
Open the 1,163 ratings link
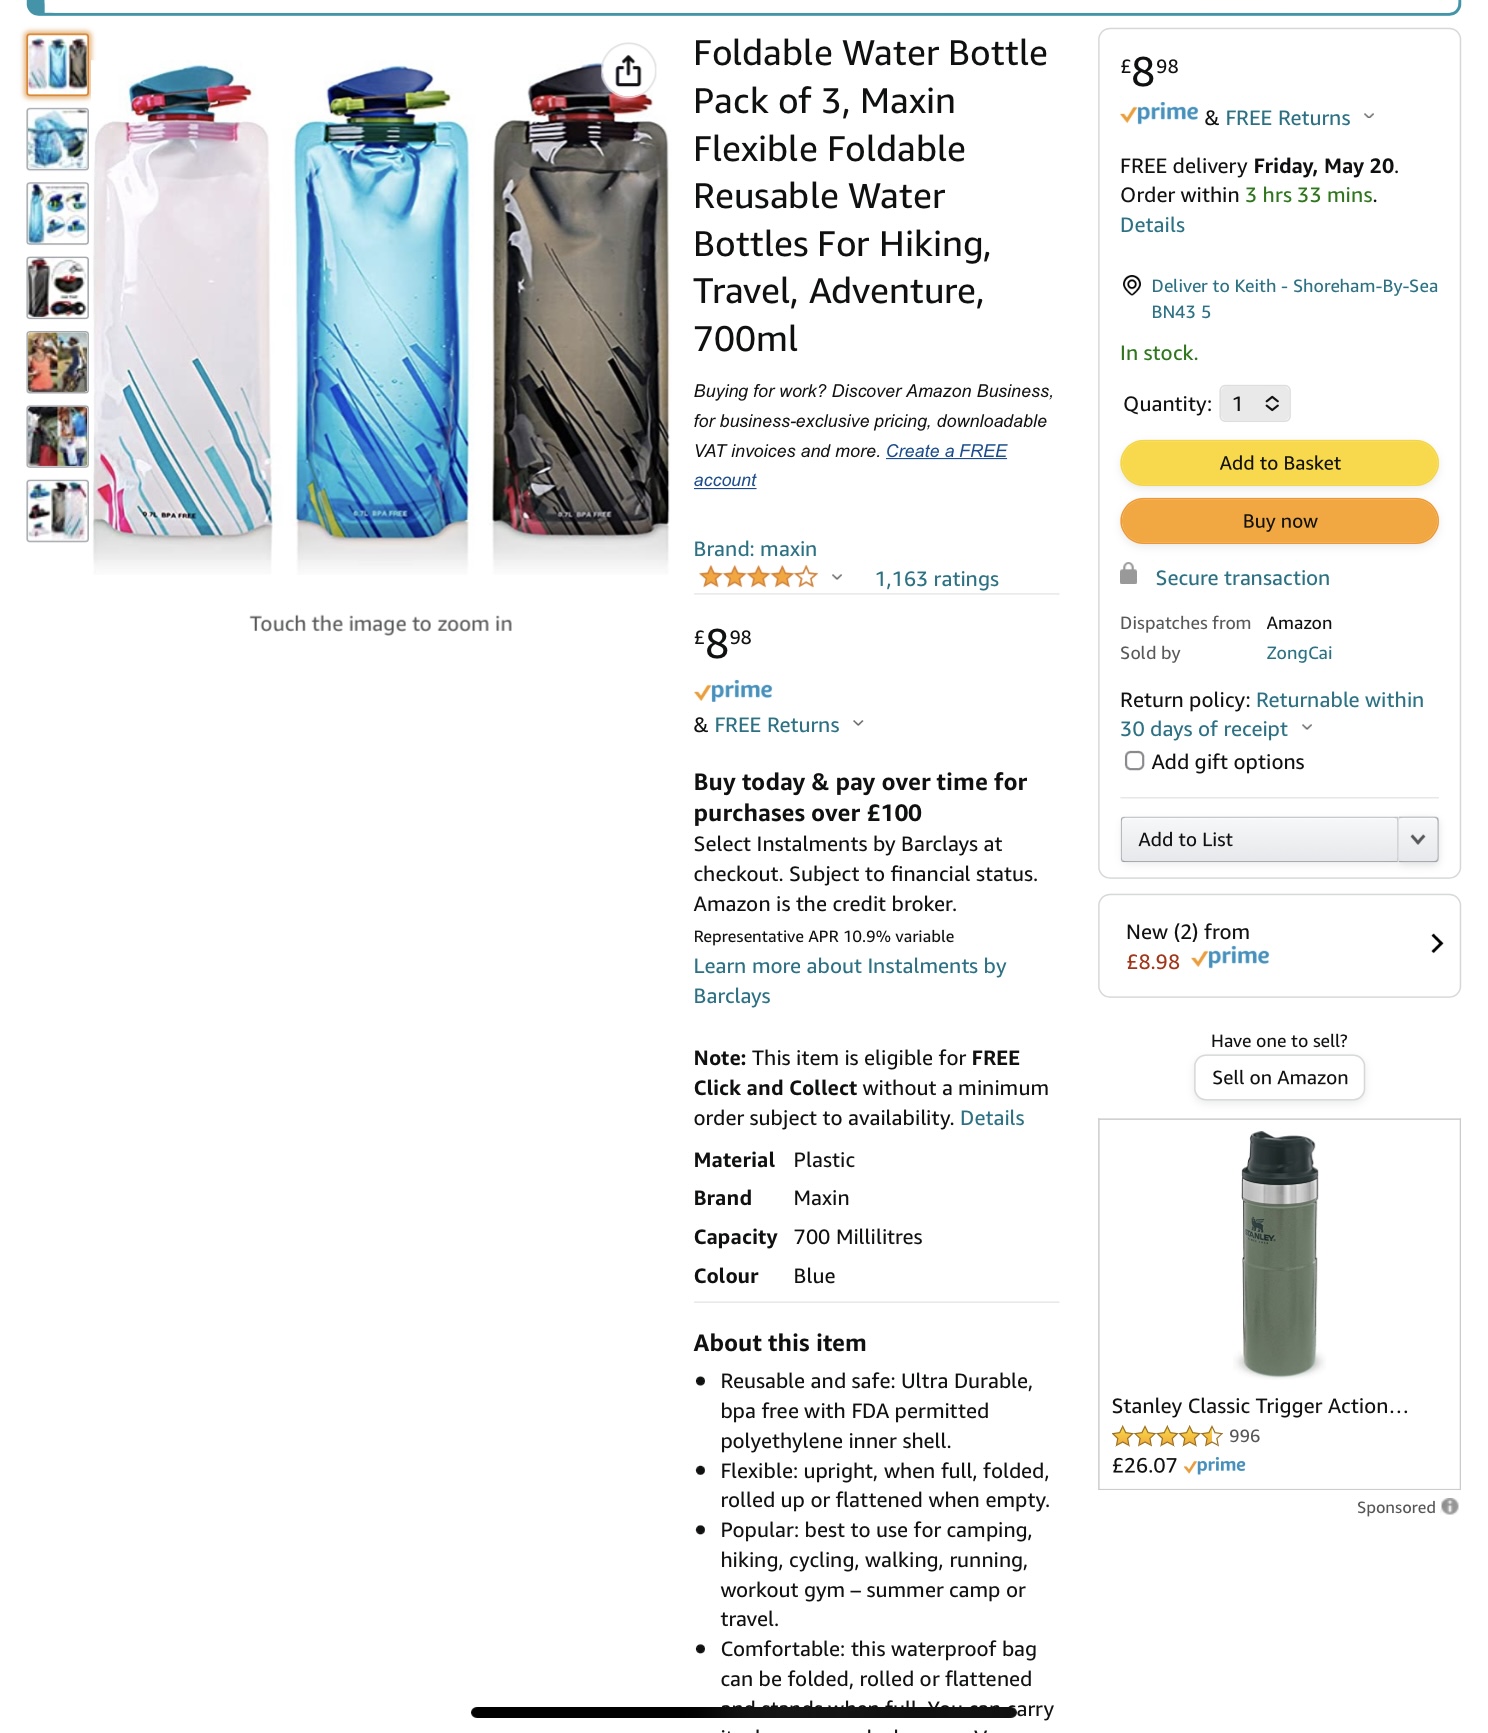coord(936,579)
